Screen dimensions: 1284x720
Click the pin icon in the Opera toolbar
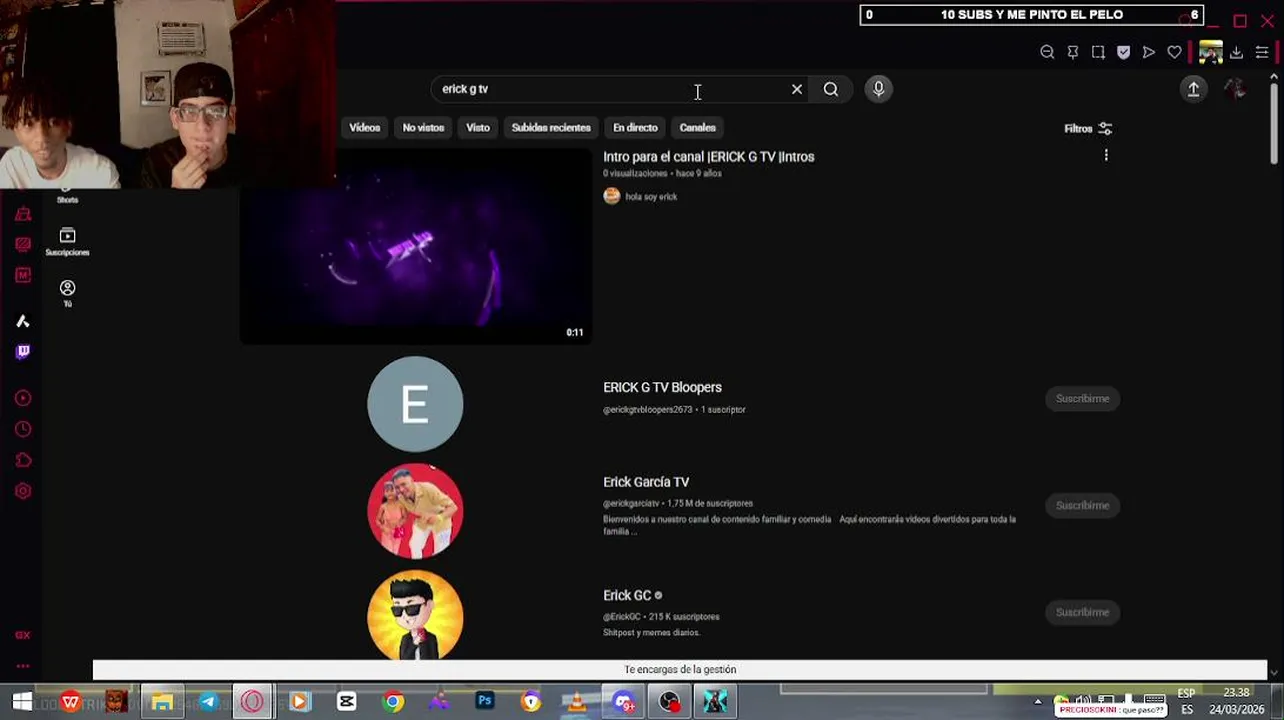(x=1072, y=52)
